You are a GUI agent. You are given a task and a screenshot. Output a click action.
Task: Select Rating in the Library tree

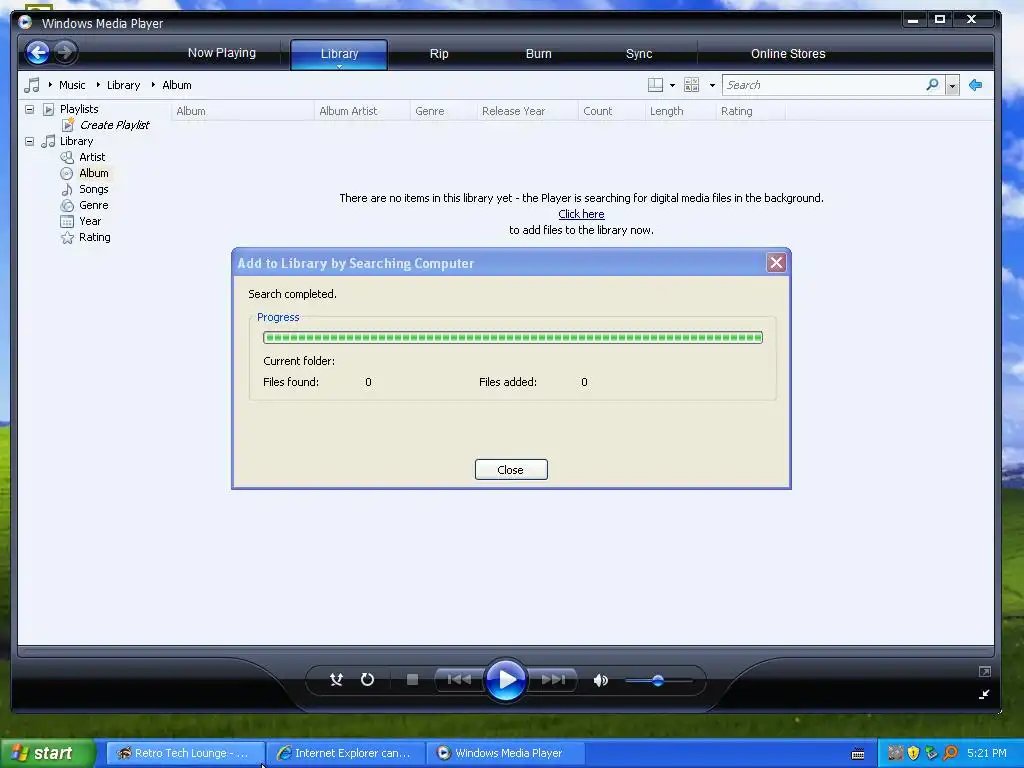point(95,237)
